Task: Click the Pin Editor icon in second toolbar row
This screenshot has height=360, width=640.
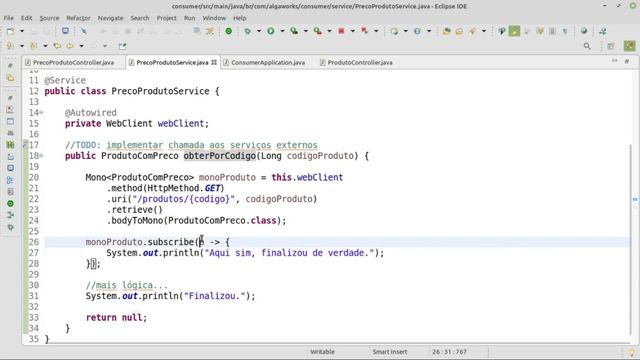Action: click(122, 46)
